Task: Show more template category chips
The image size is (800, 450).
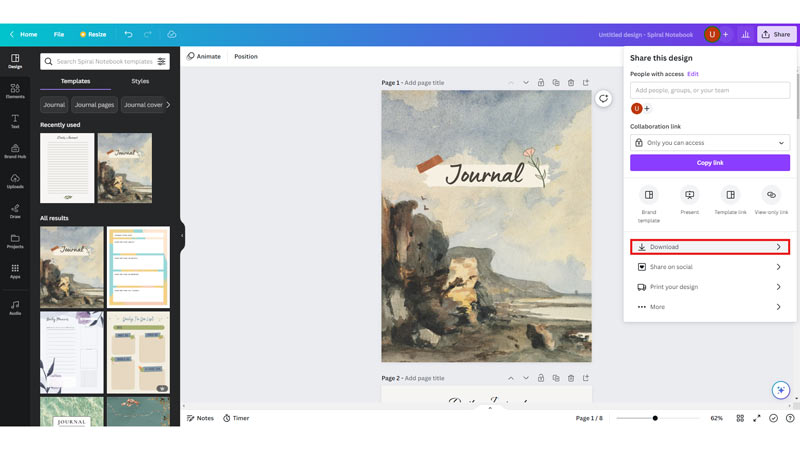Action: tap(168, 105)
